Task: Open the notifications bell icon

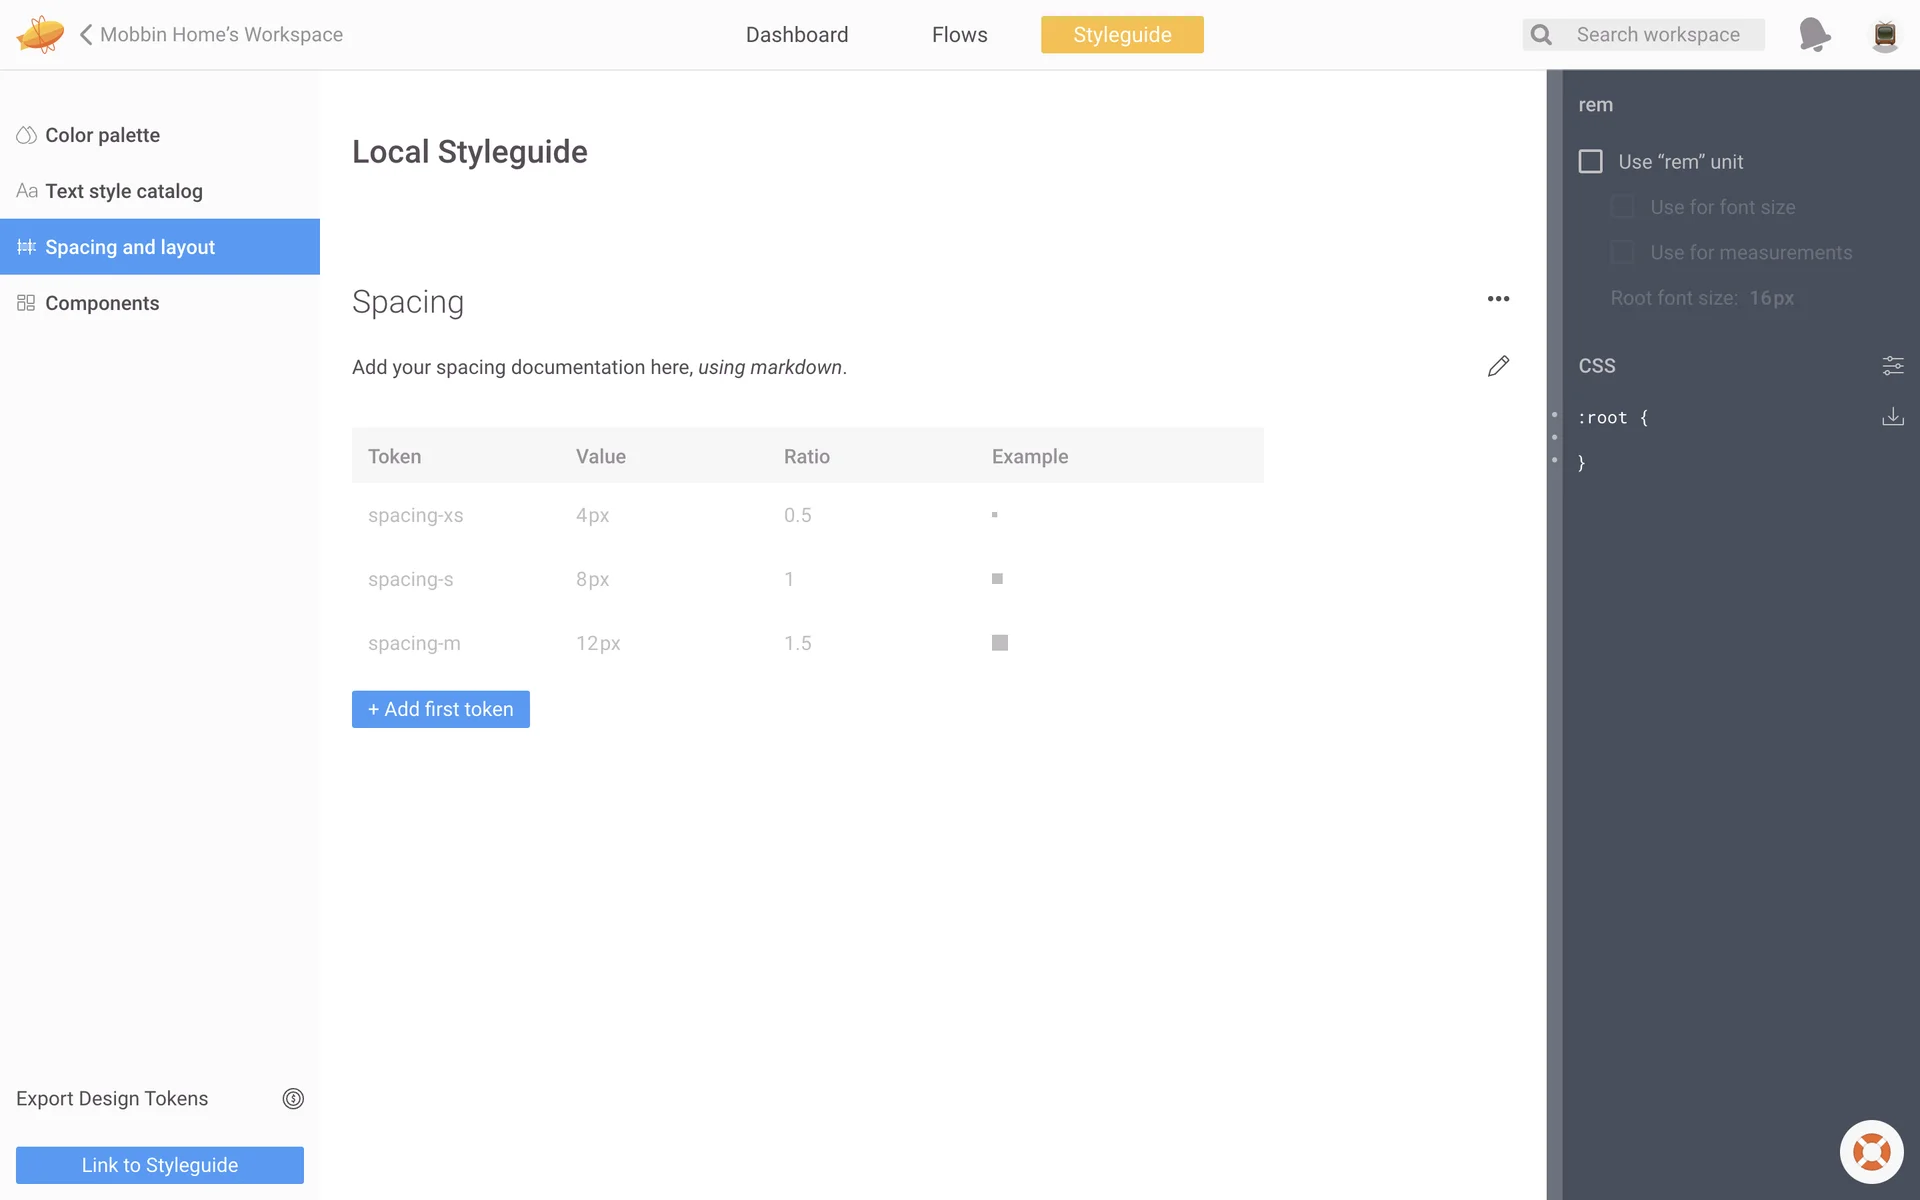Action: pos(1814,34)
